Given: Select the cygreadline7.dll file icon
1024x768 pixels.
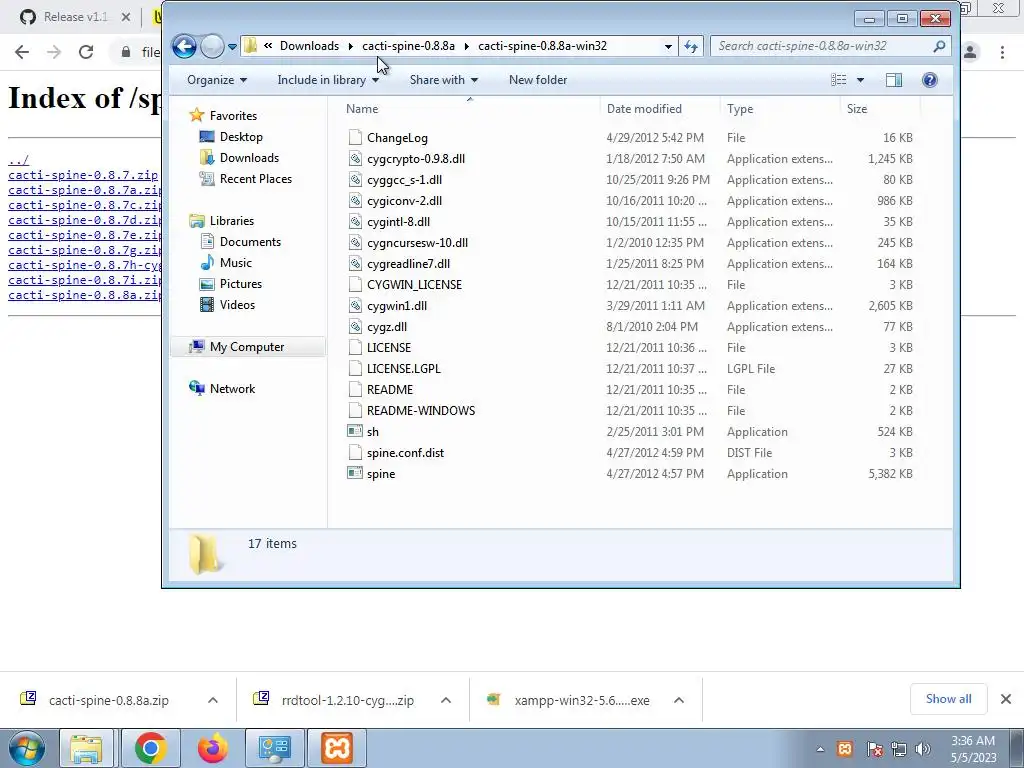Looking at the screenshot, I should pyautogui.click(x=355, y=263).
